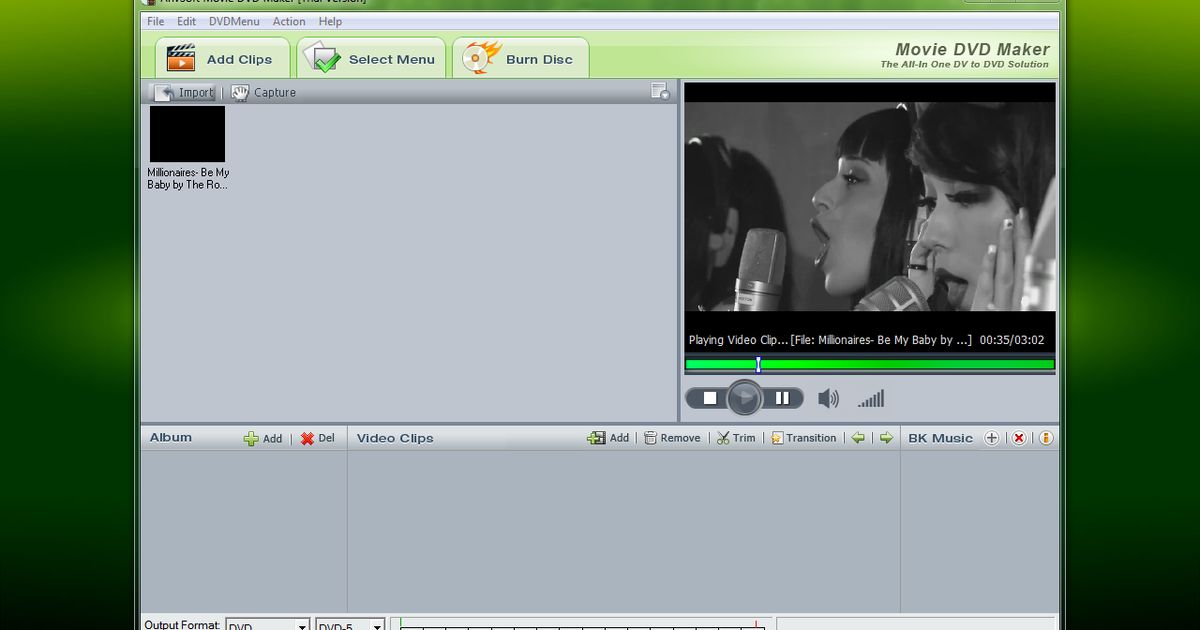Stop playback with the square stop button
Screen dimensions: 1200x630
[710, 398]
